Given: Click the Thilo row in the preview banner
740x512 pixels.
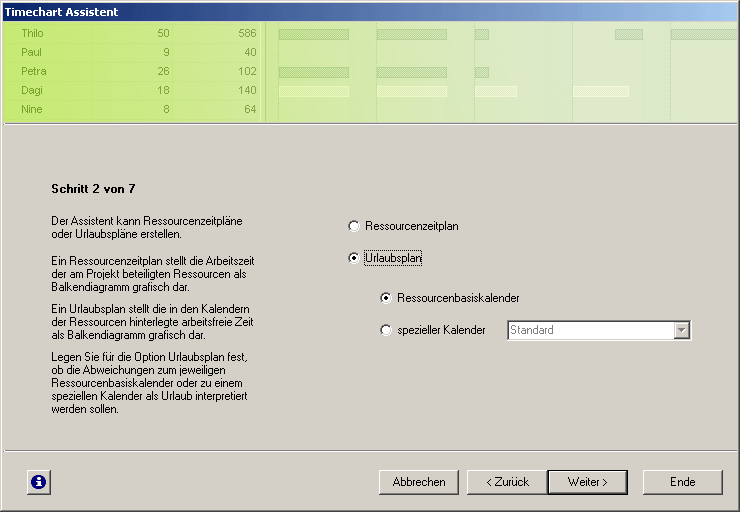Looking at the screenshot, I should 33,34.
